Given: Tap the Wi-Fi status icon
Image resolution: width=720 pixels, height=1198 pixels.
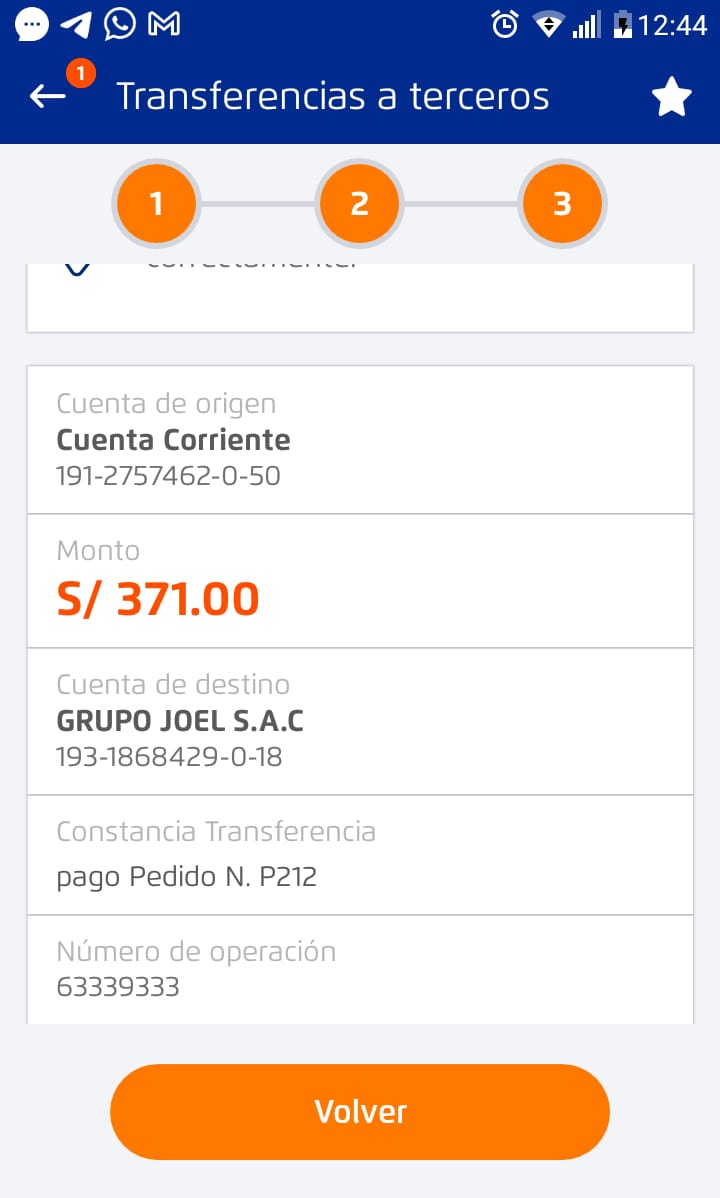Looking at the screenshot, I should (548, 24).
